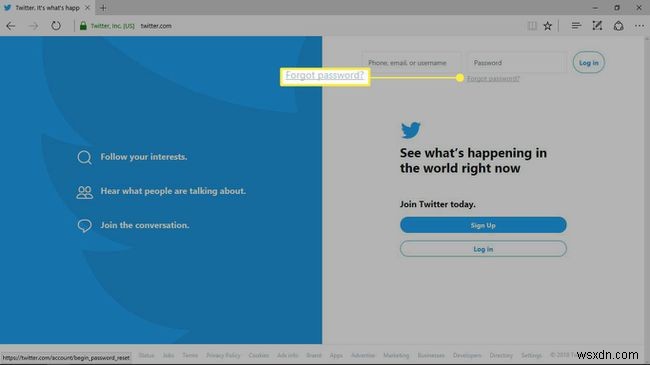This screenshot has width=650, height=365.
Task: Click the Twitter bird logo above headline
Action: [411, 130]
